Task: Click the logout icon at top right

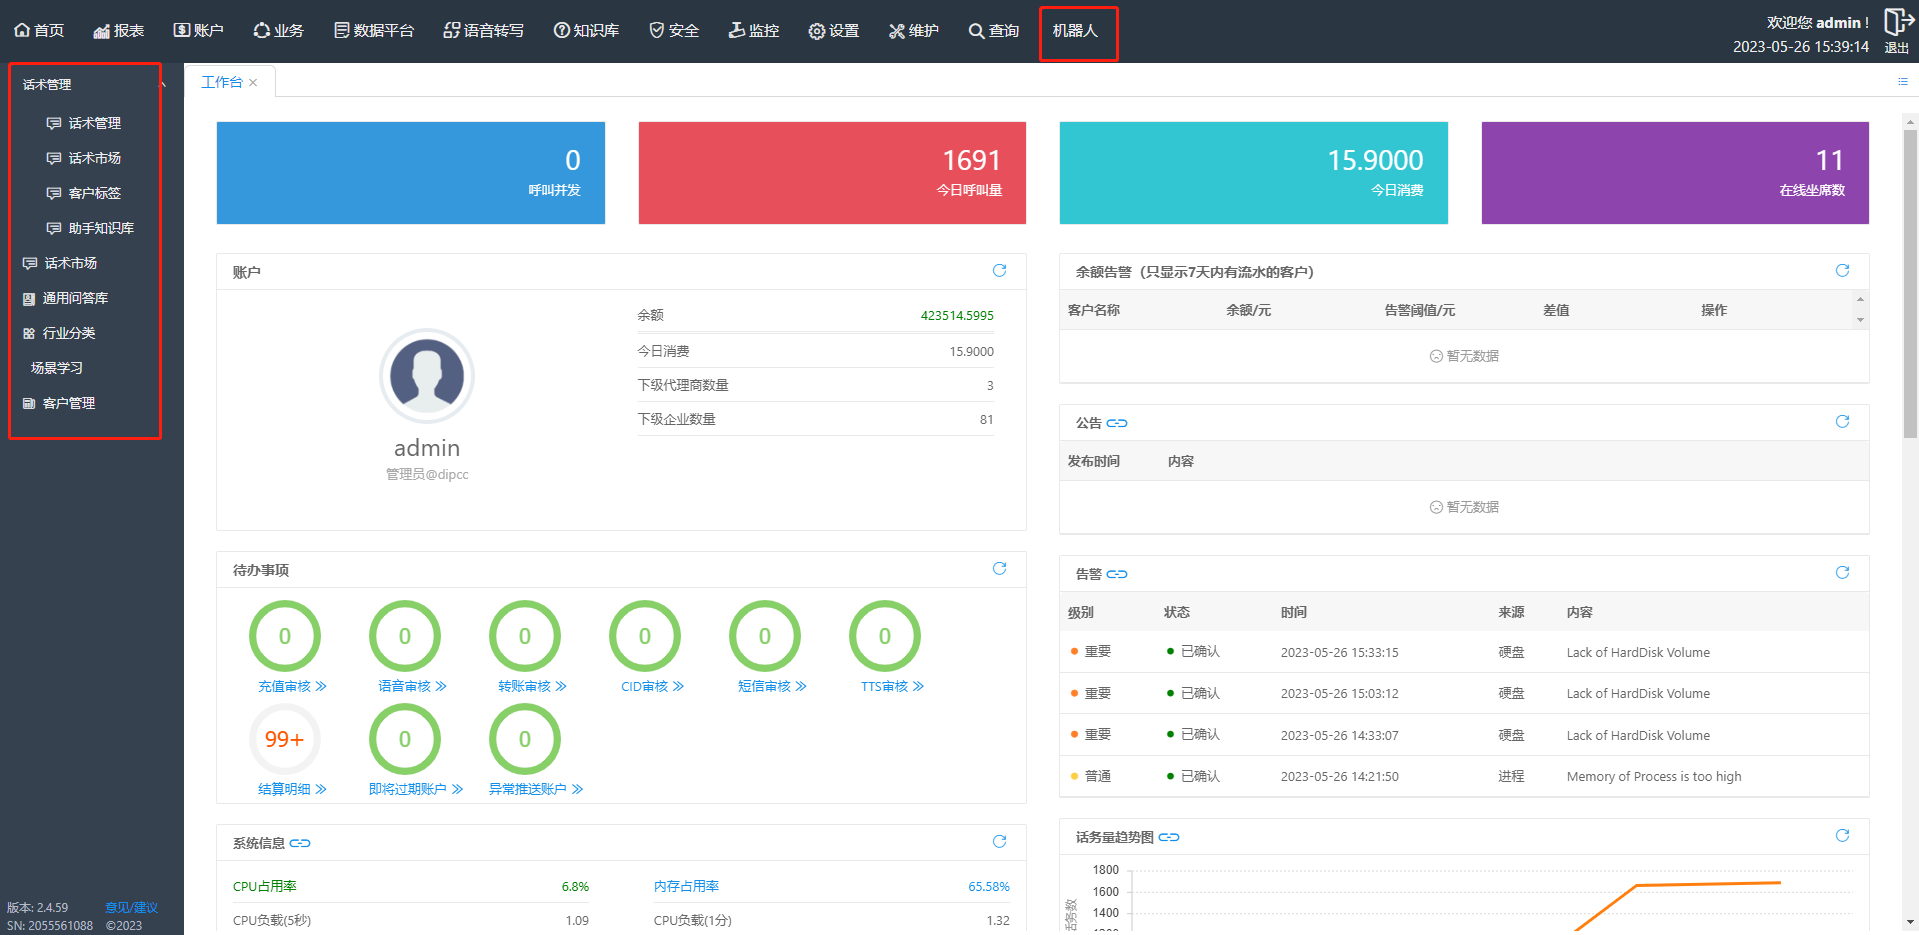Action: click(x=1897, y=22)
